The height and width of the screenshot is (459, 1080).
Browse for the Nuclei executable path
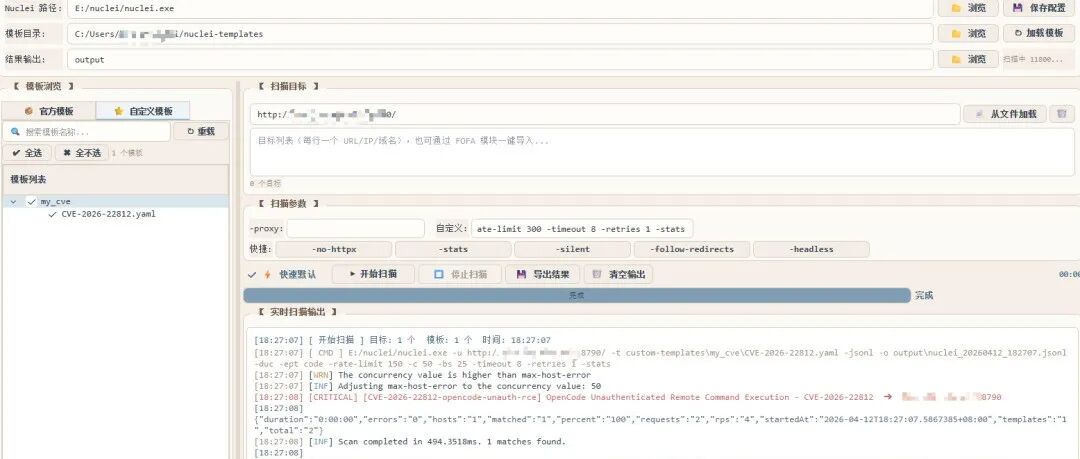968,8
